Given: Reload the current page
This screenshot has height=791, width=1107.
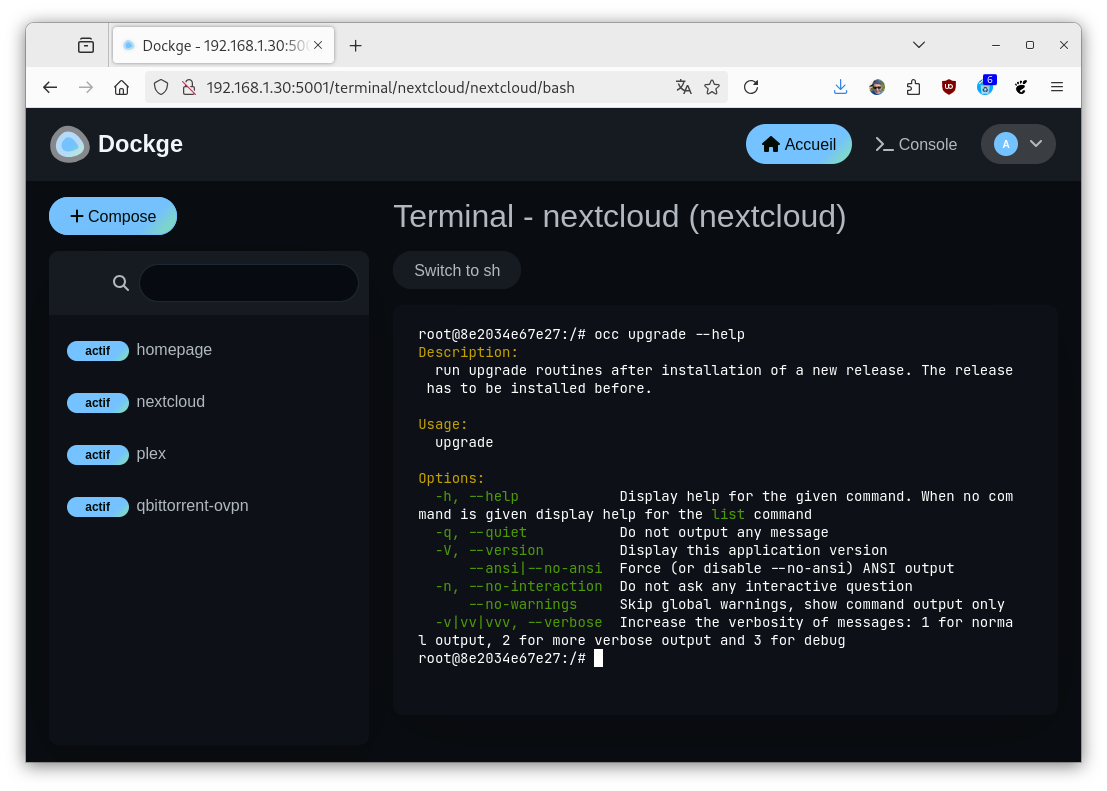Looking at the screenshot, I should click(x=751, y=87).
